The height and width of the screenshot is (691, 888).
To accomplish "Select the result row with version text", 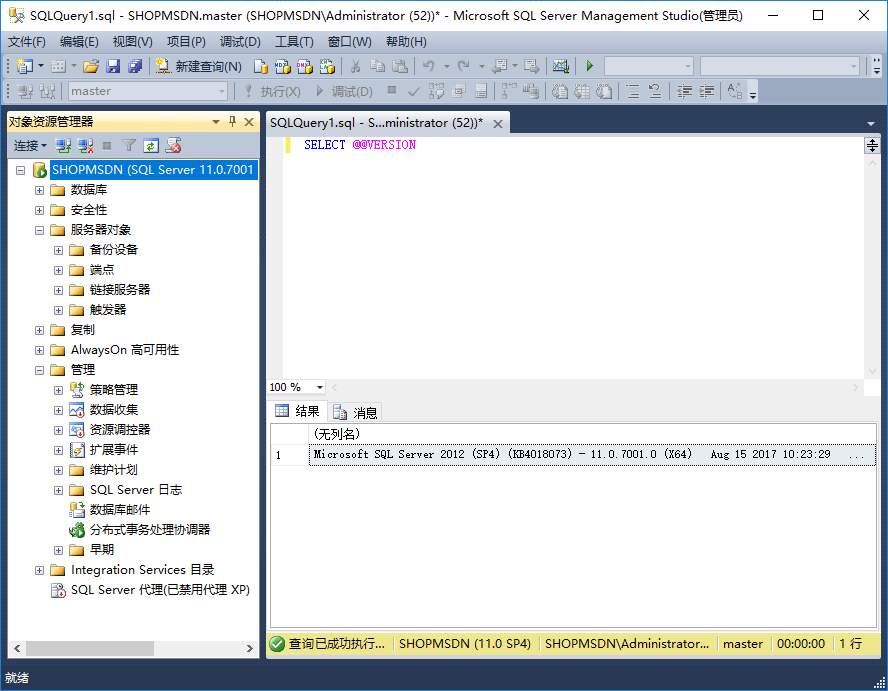I will coord(580,454).
